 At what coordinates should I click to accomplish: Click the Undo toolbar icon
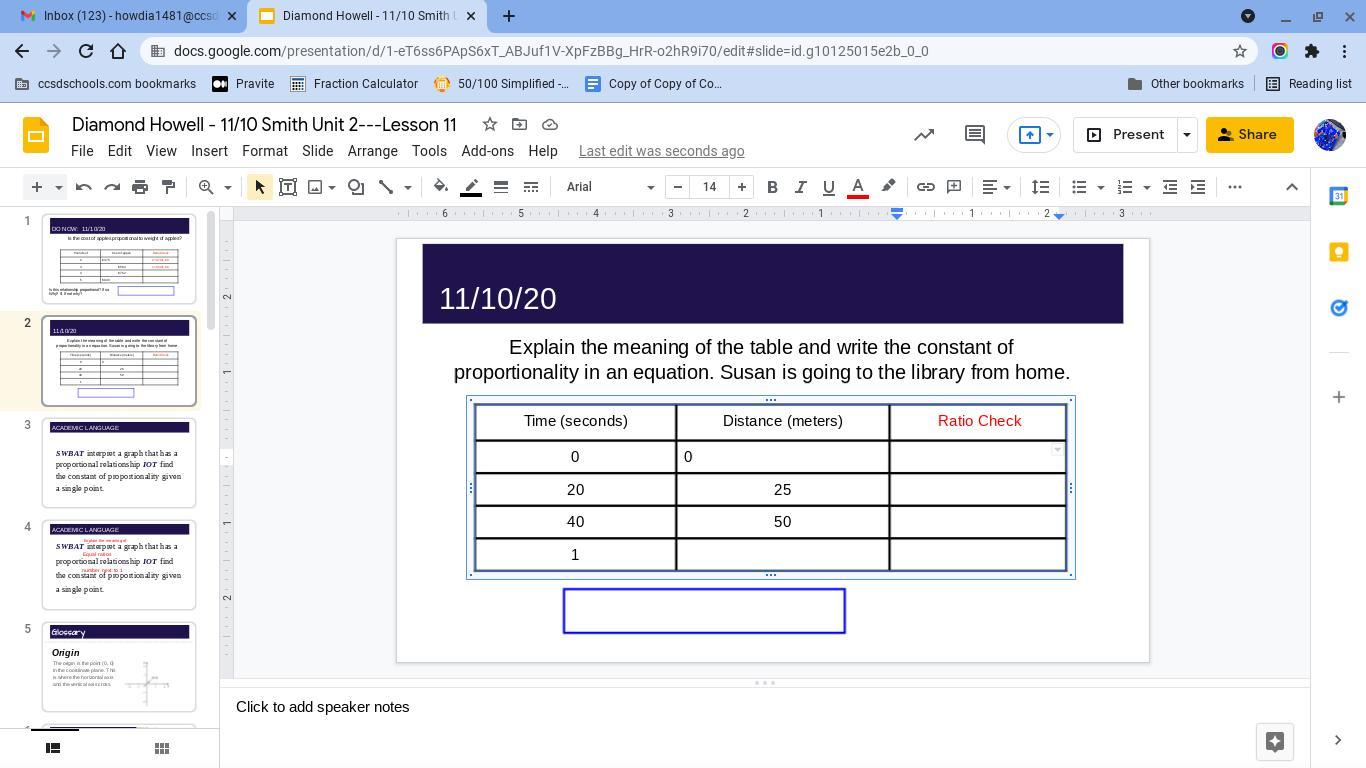pos(84,187)
